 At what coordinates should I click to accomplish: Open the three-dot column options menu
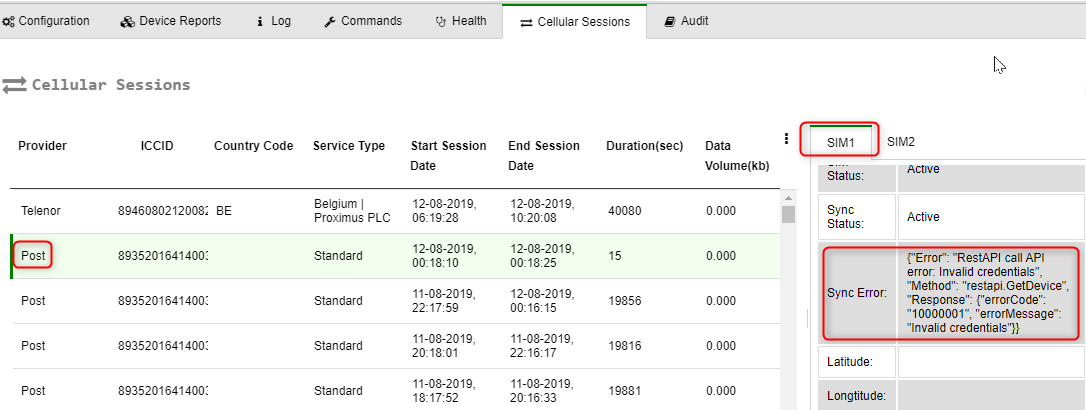[x=787, y=139]
